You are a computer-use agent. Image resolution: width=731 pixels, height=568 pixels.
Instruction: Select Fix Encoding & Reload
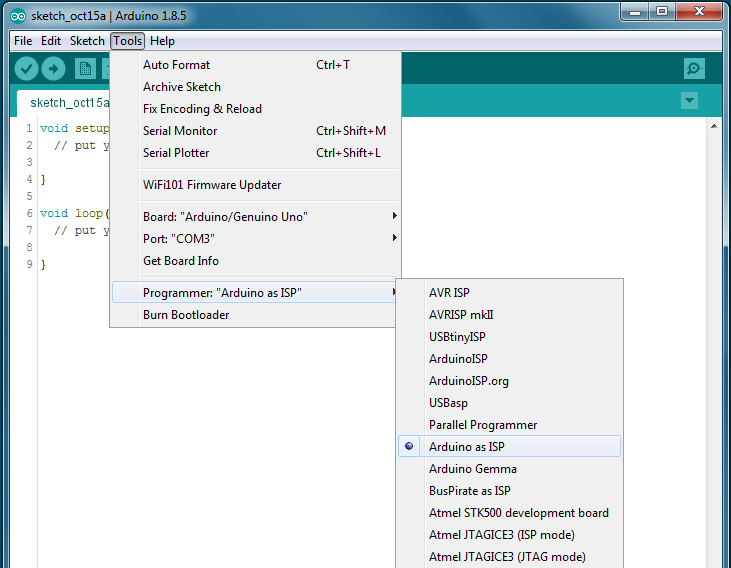pos(255,109)
